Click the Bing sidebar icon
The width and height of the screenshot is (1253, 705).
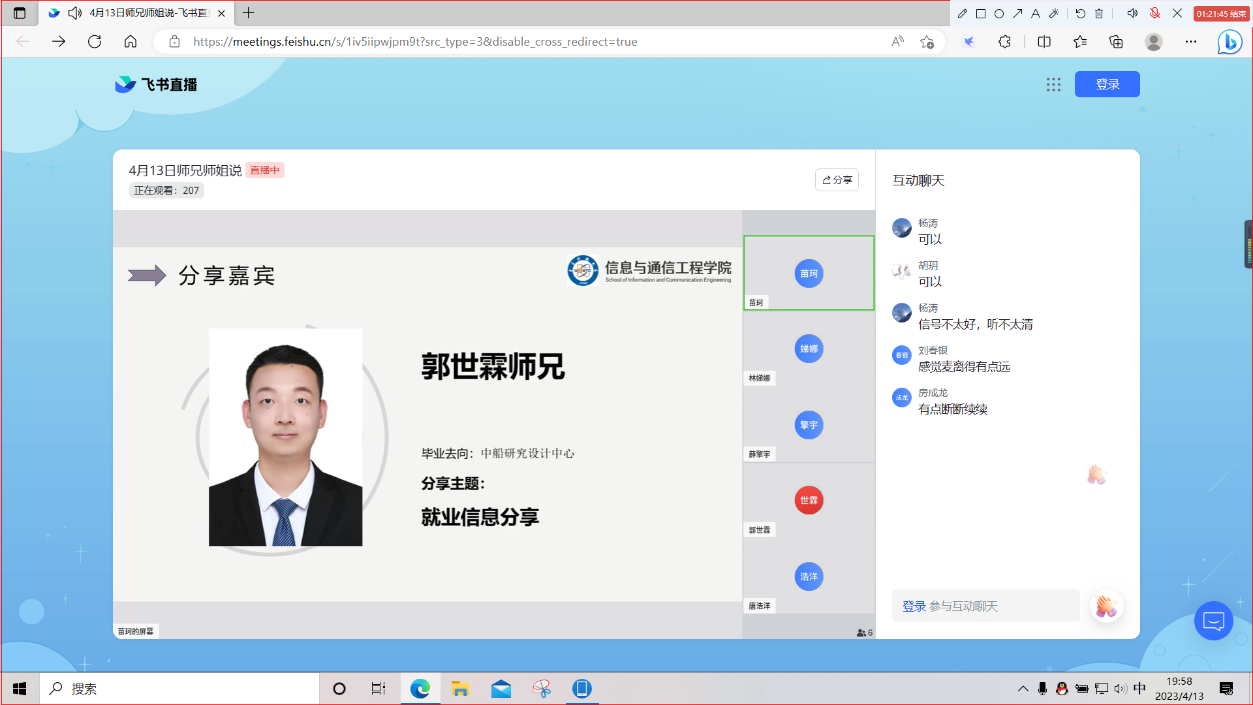point(1229,42)
